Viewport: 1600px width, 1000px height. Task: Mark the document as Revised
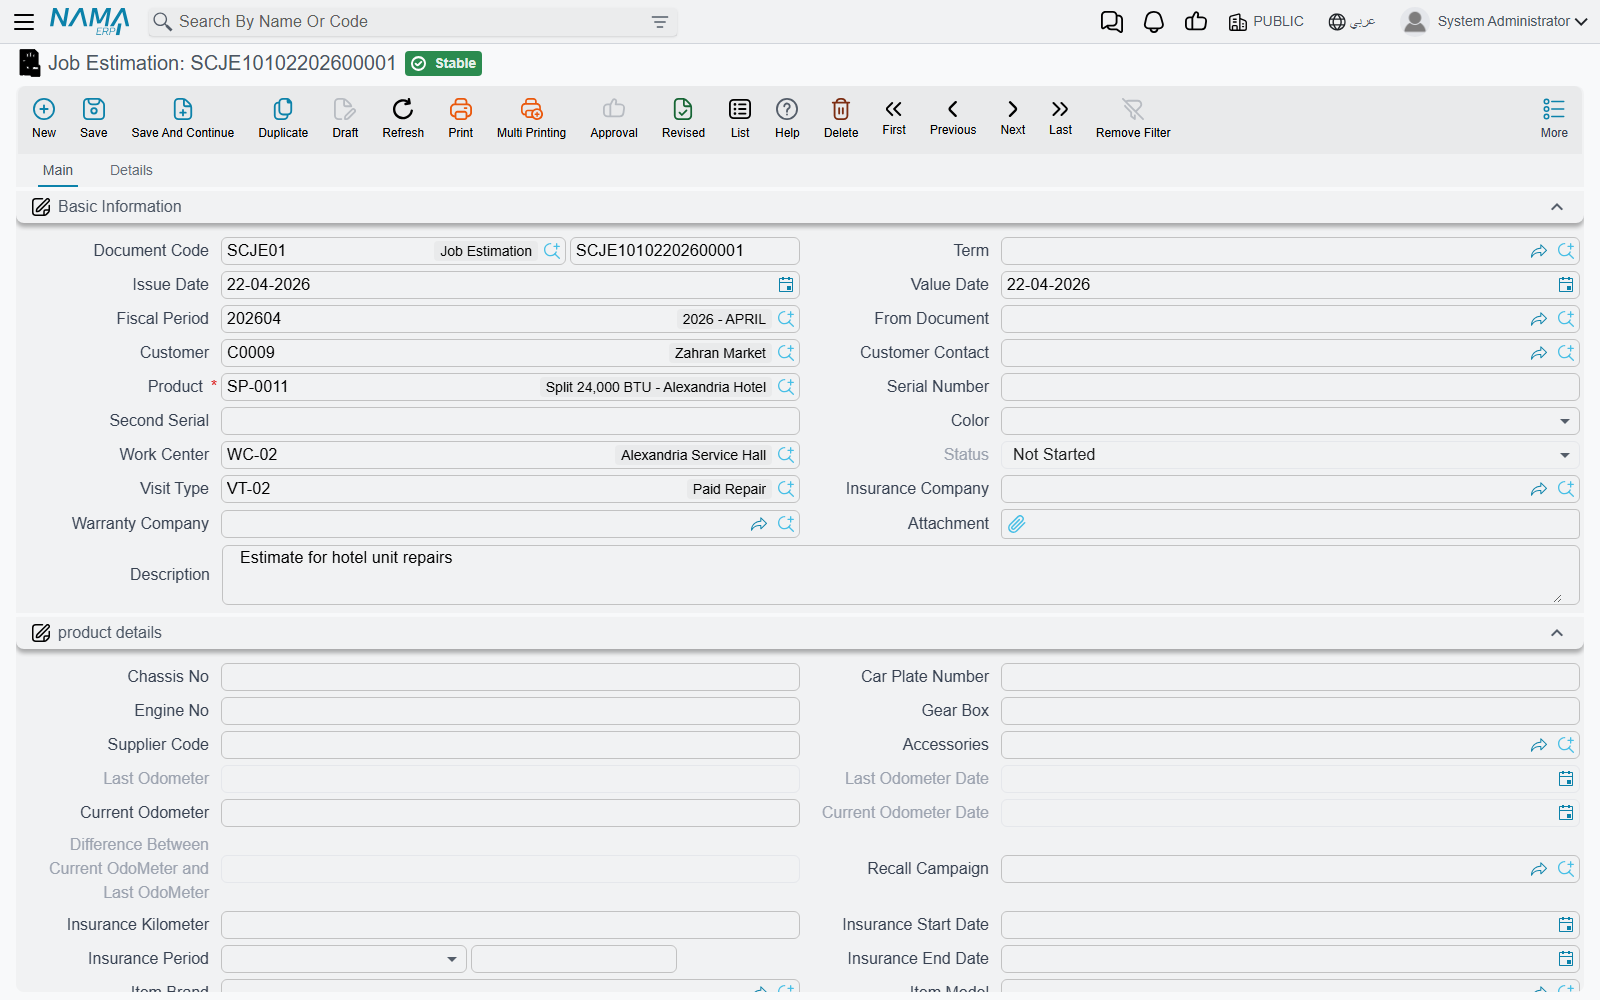pos(683,117)
